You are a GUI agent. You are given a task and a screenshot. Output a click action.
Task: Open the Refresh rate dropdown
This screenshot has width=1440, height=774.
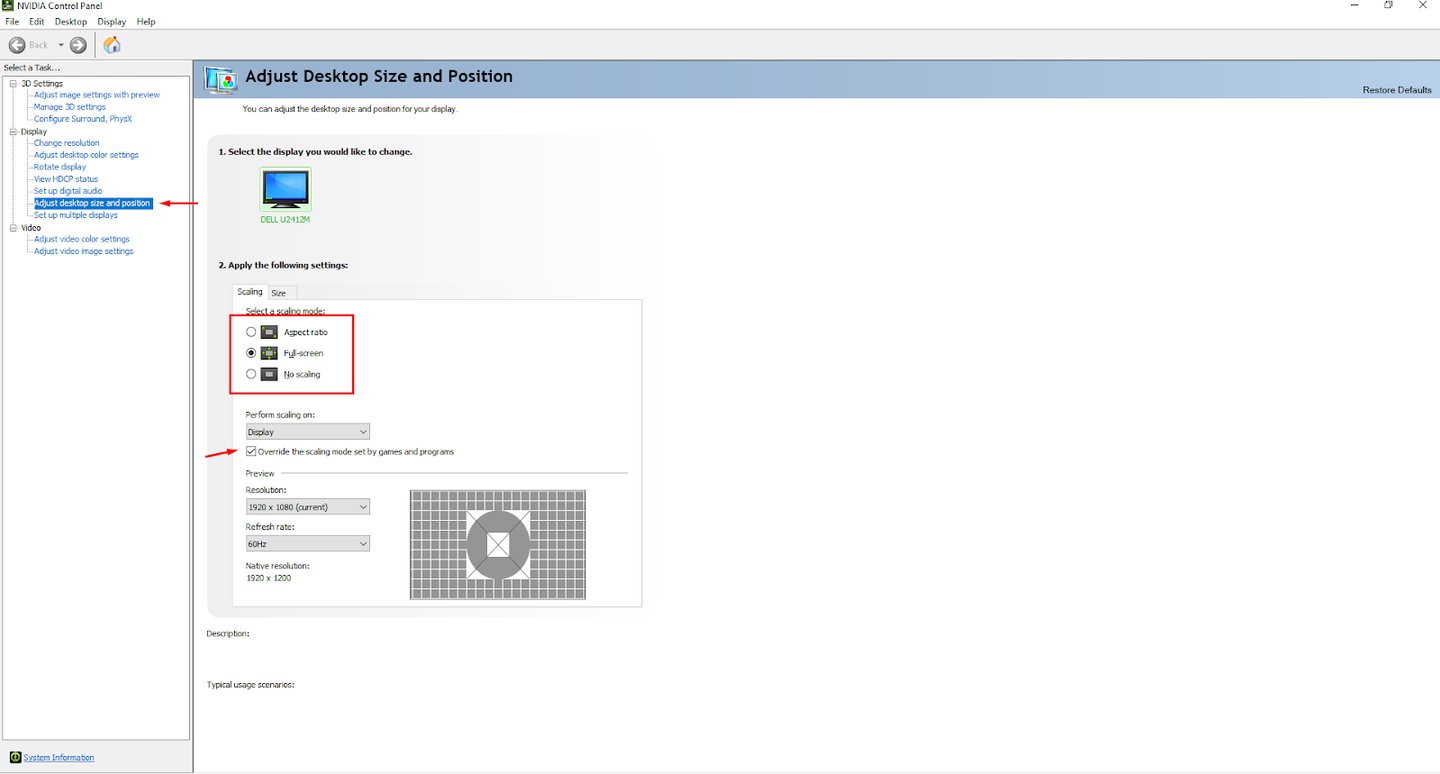pyautogui.click(x=361, y=543)
